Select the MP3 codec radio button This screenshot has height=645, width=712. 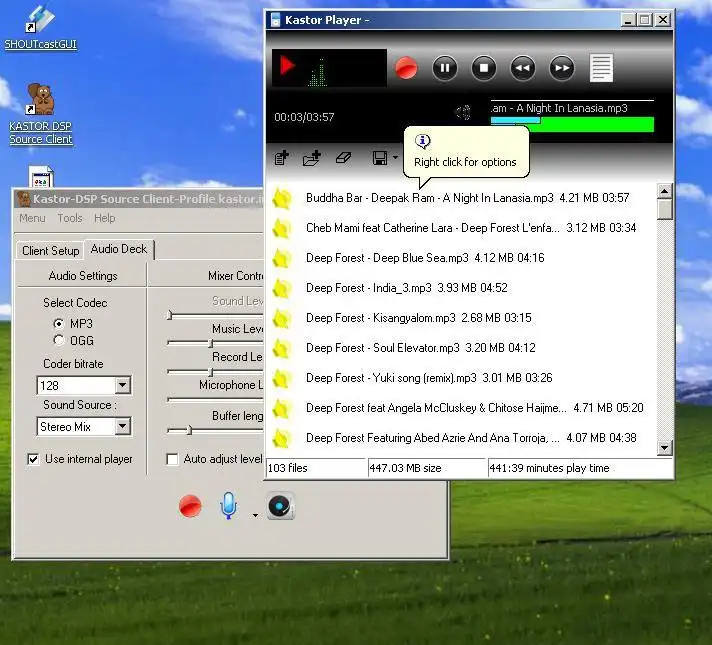coord(59,324)
